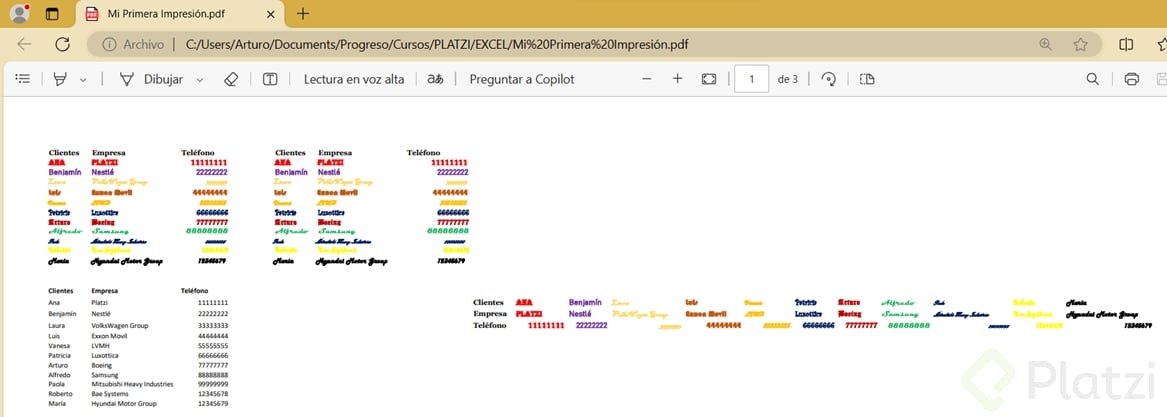This screenshot has width=1167, height=417.
Task: Add a text box to the PDF
Action: click(270, 79)
